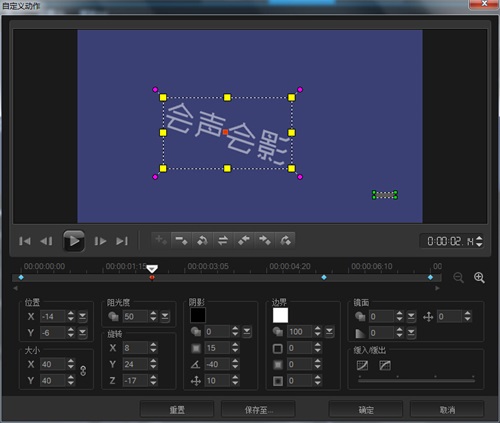Screen dimensions: 500x423
Task: Click the reverse keyframes icon
Action: (202, 240)
